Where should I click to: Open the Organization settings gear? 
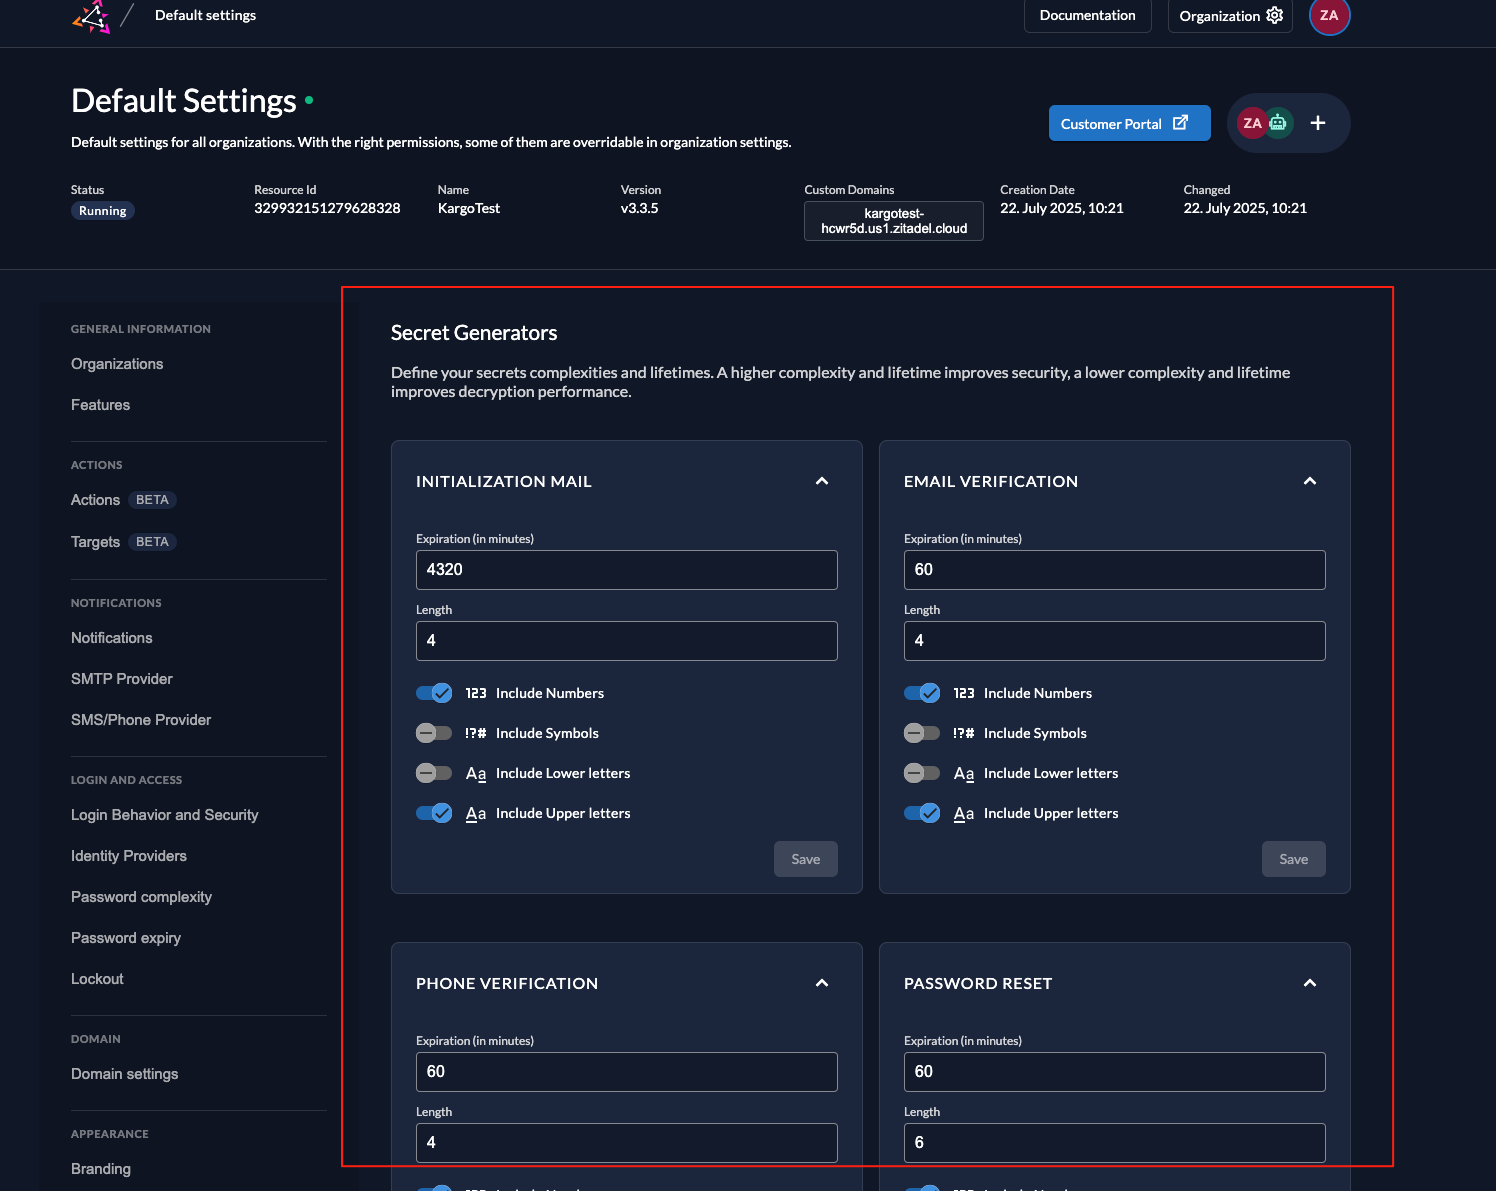[x=1274, y=15]
